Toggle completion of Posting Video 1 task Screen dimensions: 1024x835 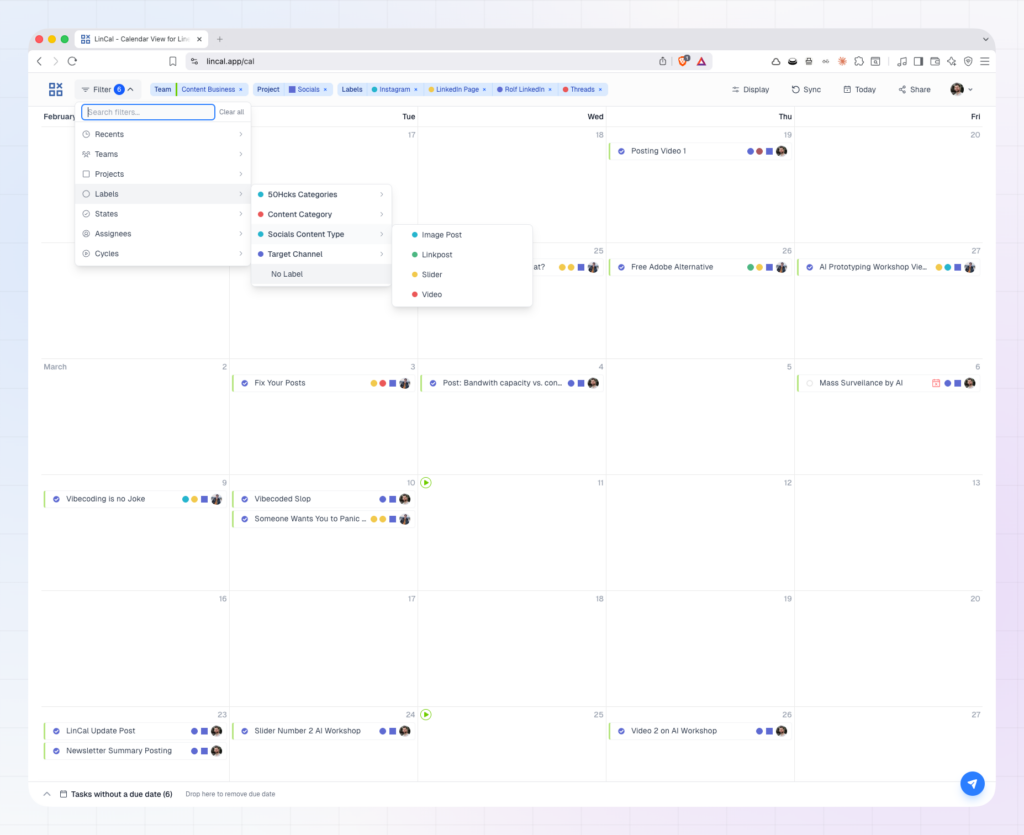coord(621,151)
